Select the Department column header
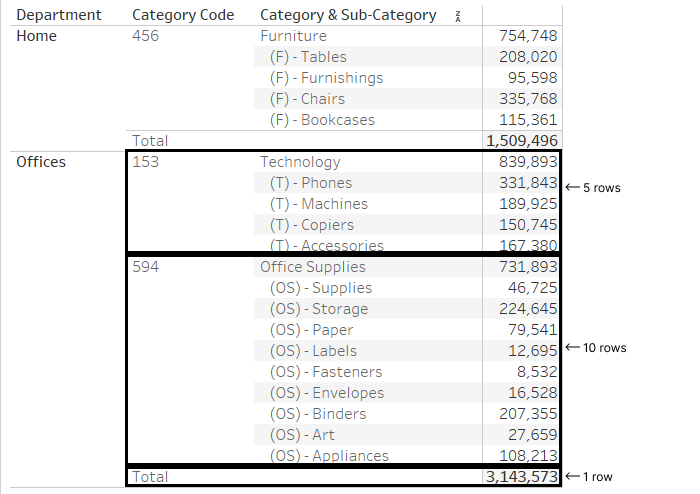This screenshot has width=700, height=494. (59, 15)
